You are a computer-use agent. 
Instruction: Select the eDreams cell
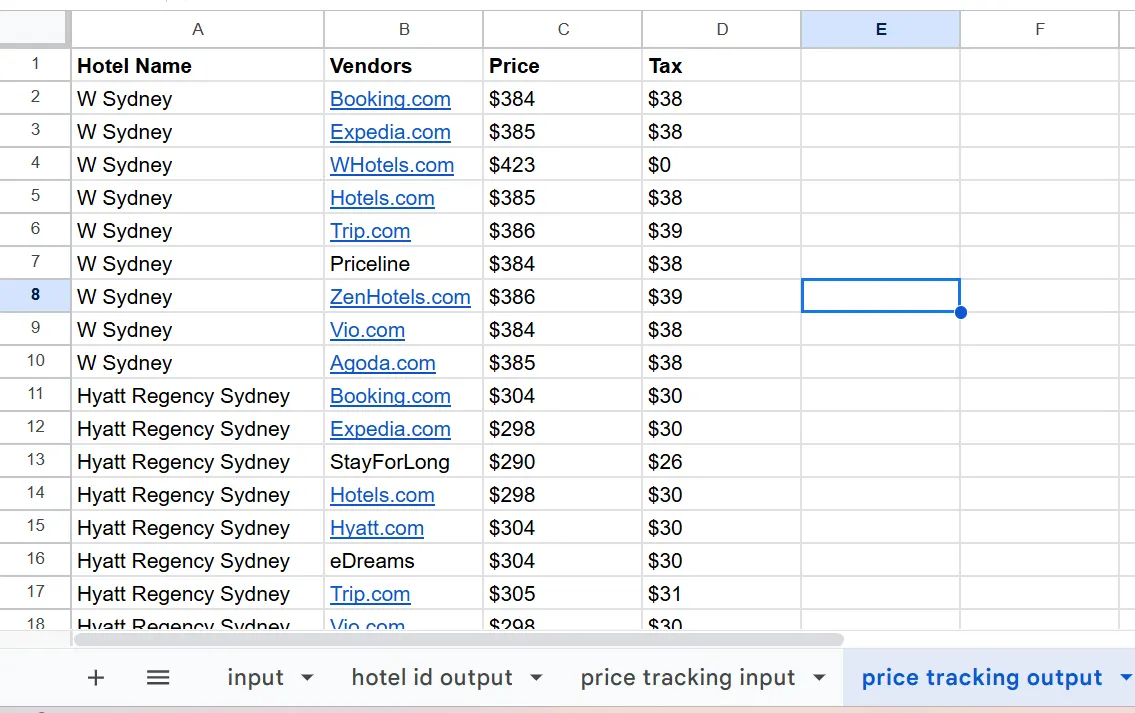click(x=404, y=561)
